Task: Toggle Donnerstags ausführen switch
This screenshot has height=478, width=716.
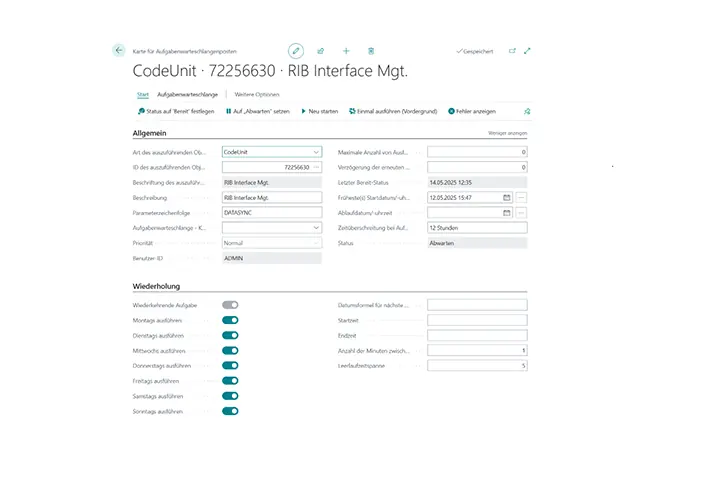Action: [x=230, y=366]
